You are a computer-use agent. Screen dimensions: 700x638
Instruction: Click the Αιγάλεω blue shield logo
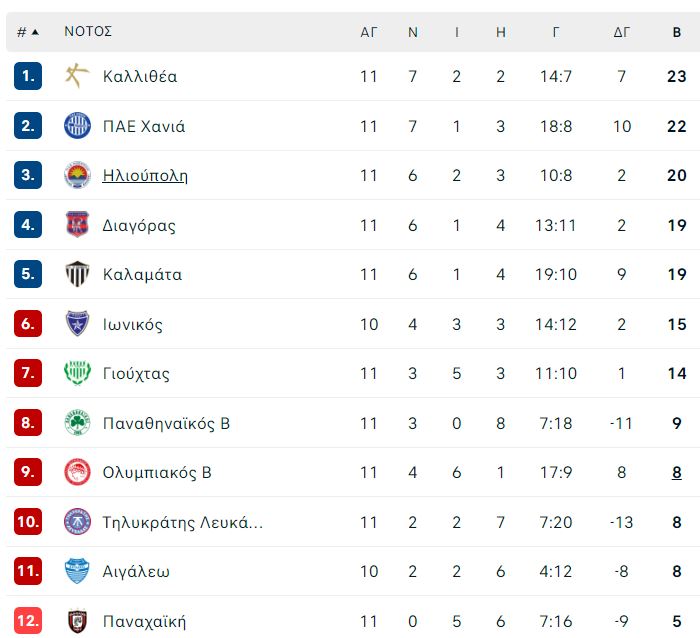click(77, 571)
